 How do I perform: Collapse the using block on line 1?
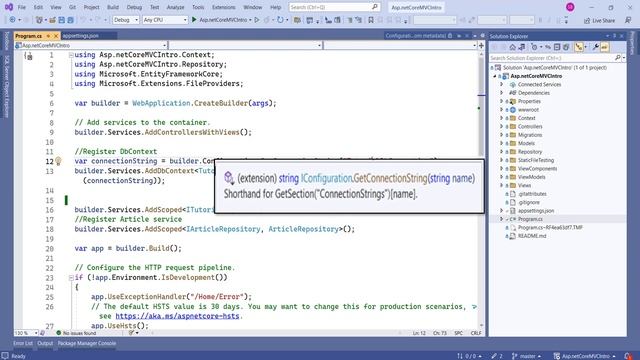(x=71, y=55)
